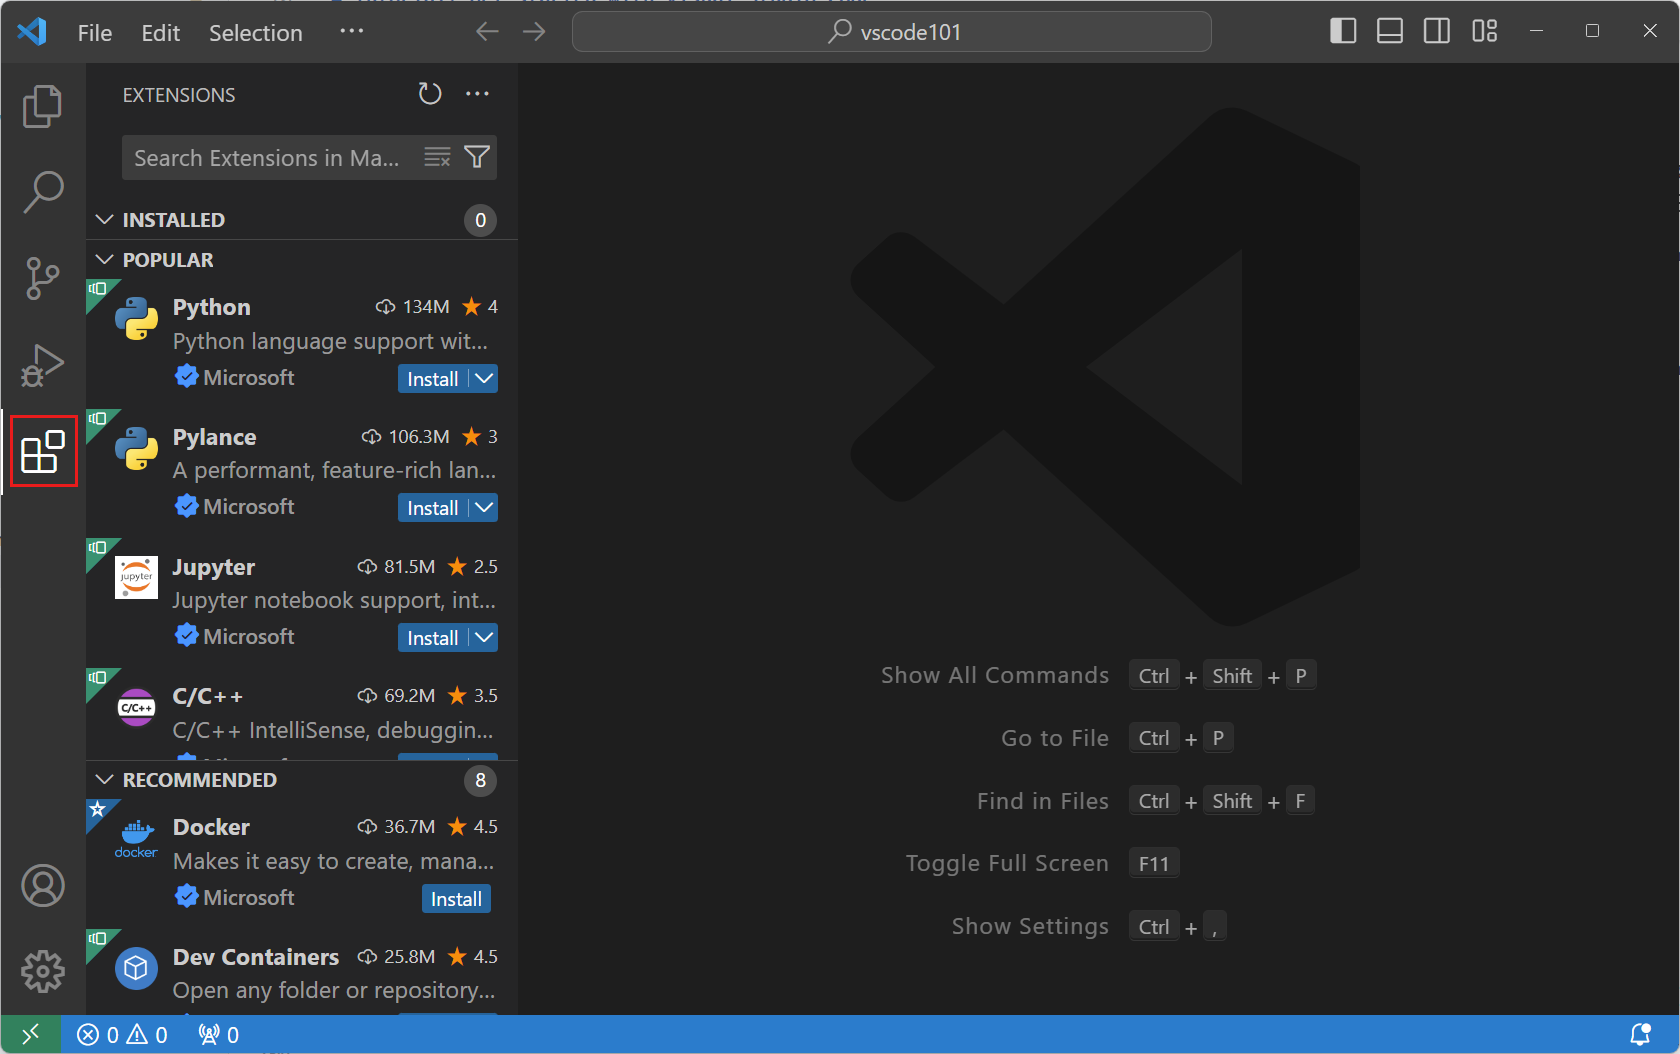Open the Python Install dropdown arrow

pos(483,378)
